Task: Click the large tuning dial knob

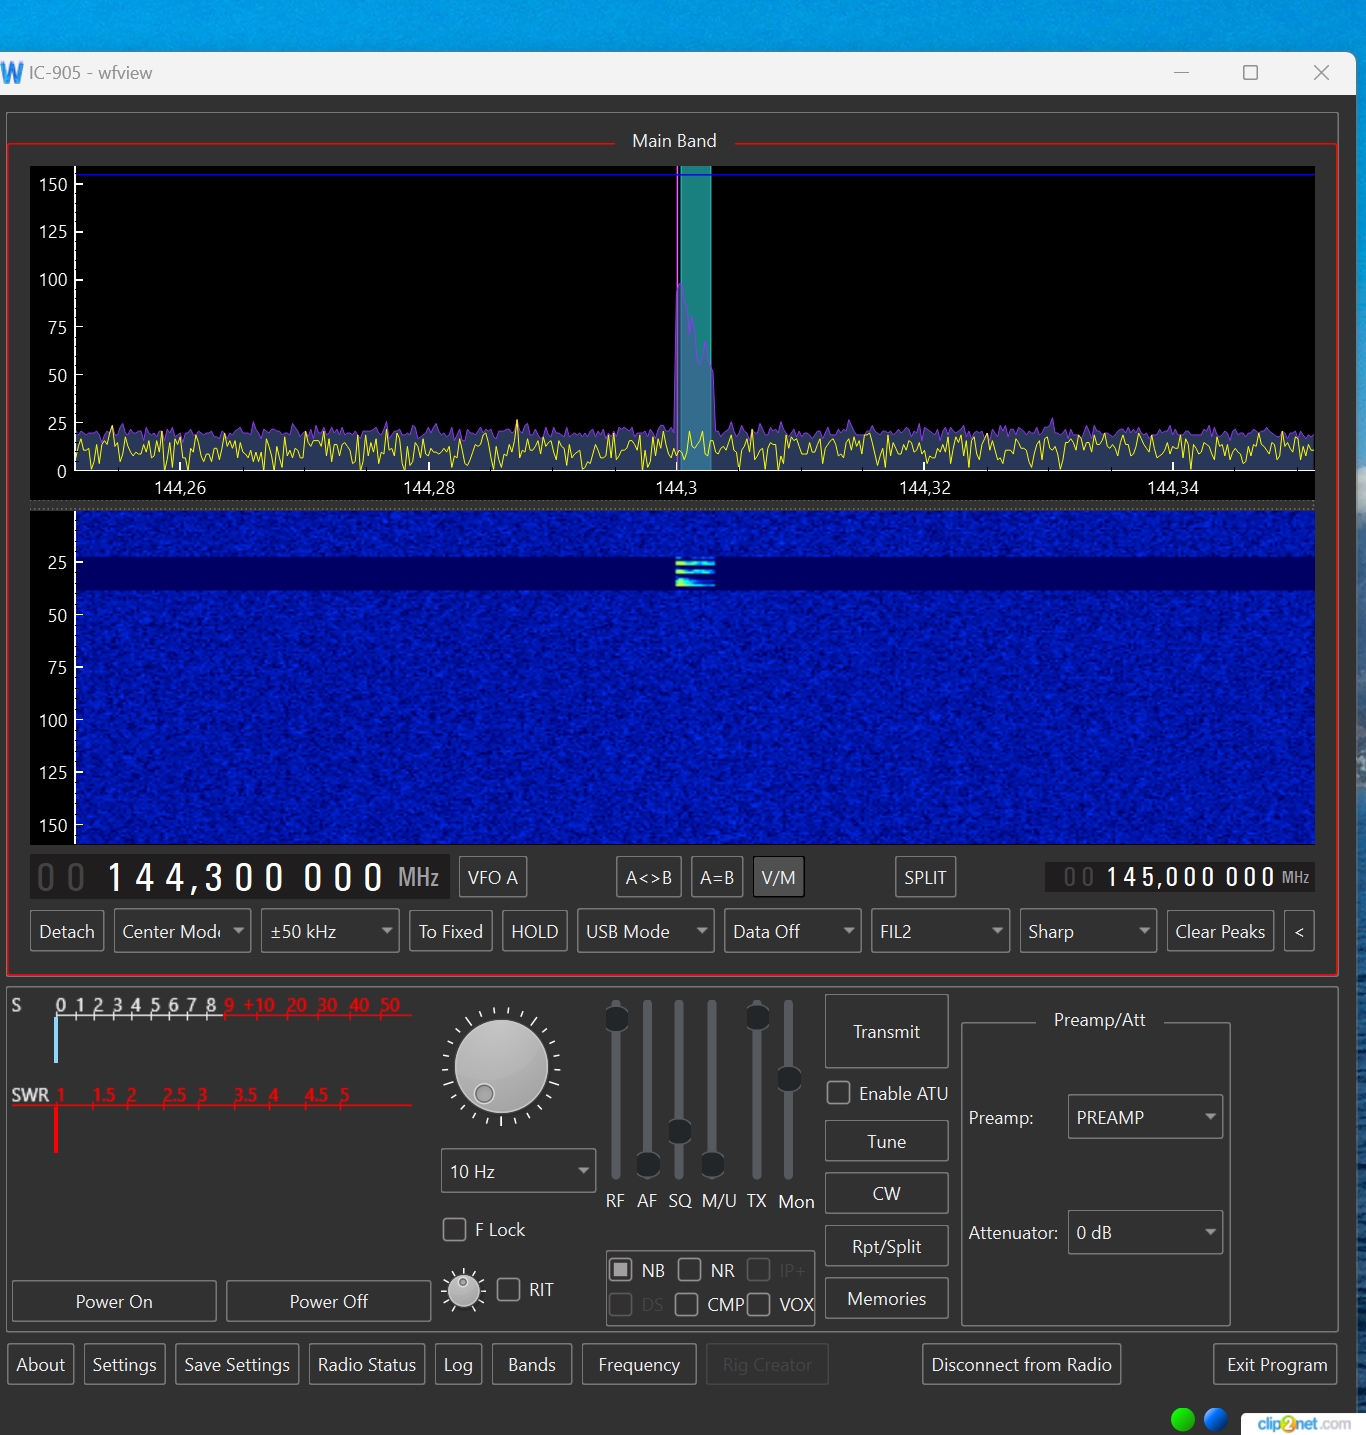Action: [501, 1066]
